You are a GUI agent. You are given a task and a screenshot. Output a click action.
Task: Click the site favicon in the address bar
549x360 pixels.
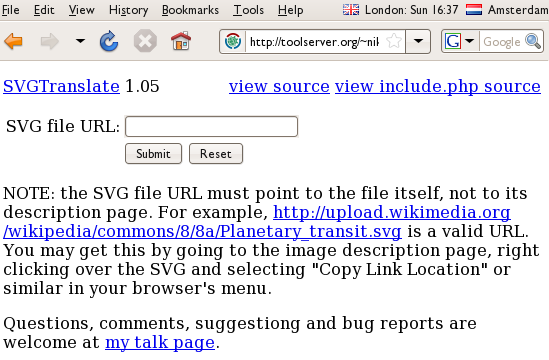point(233,41)
